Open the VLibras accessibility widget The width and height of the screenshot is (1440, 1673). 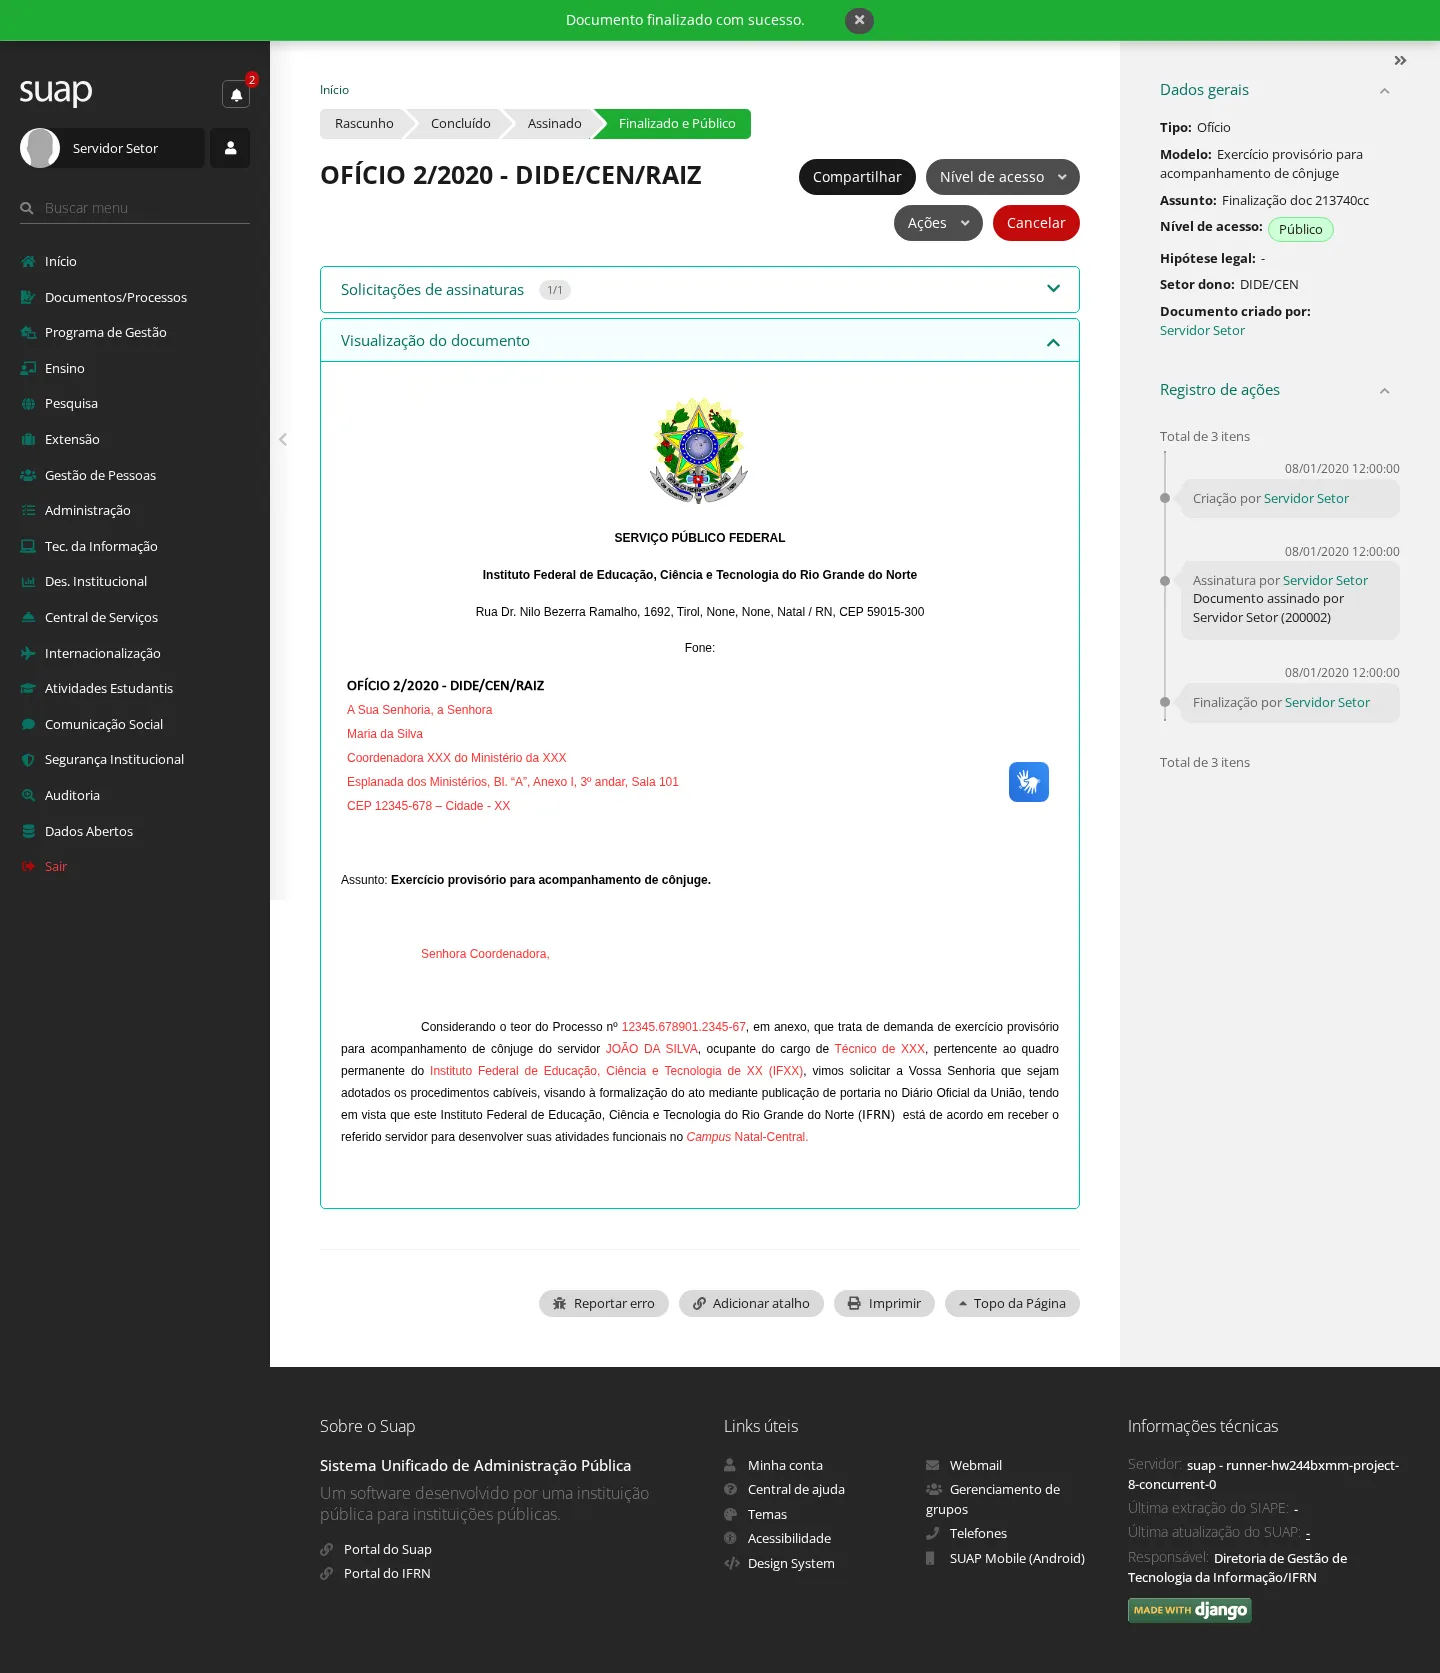(1029, 782)
